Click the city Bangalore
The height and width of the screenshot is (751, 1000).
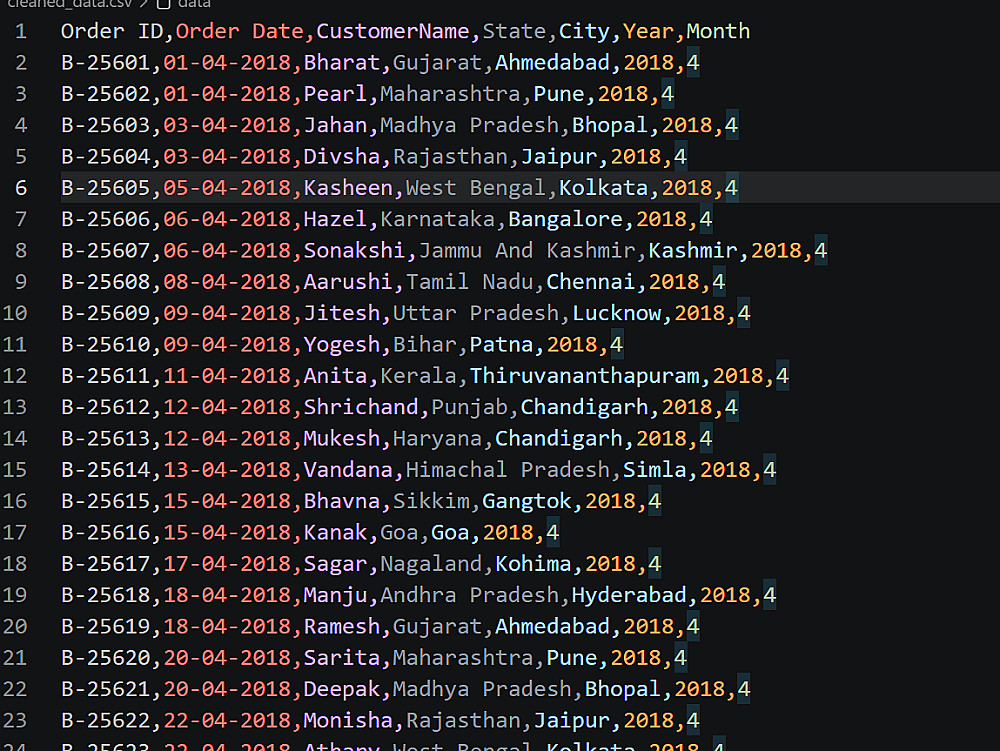tap(565, 219)
